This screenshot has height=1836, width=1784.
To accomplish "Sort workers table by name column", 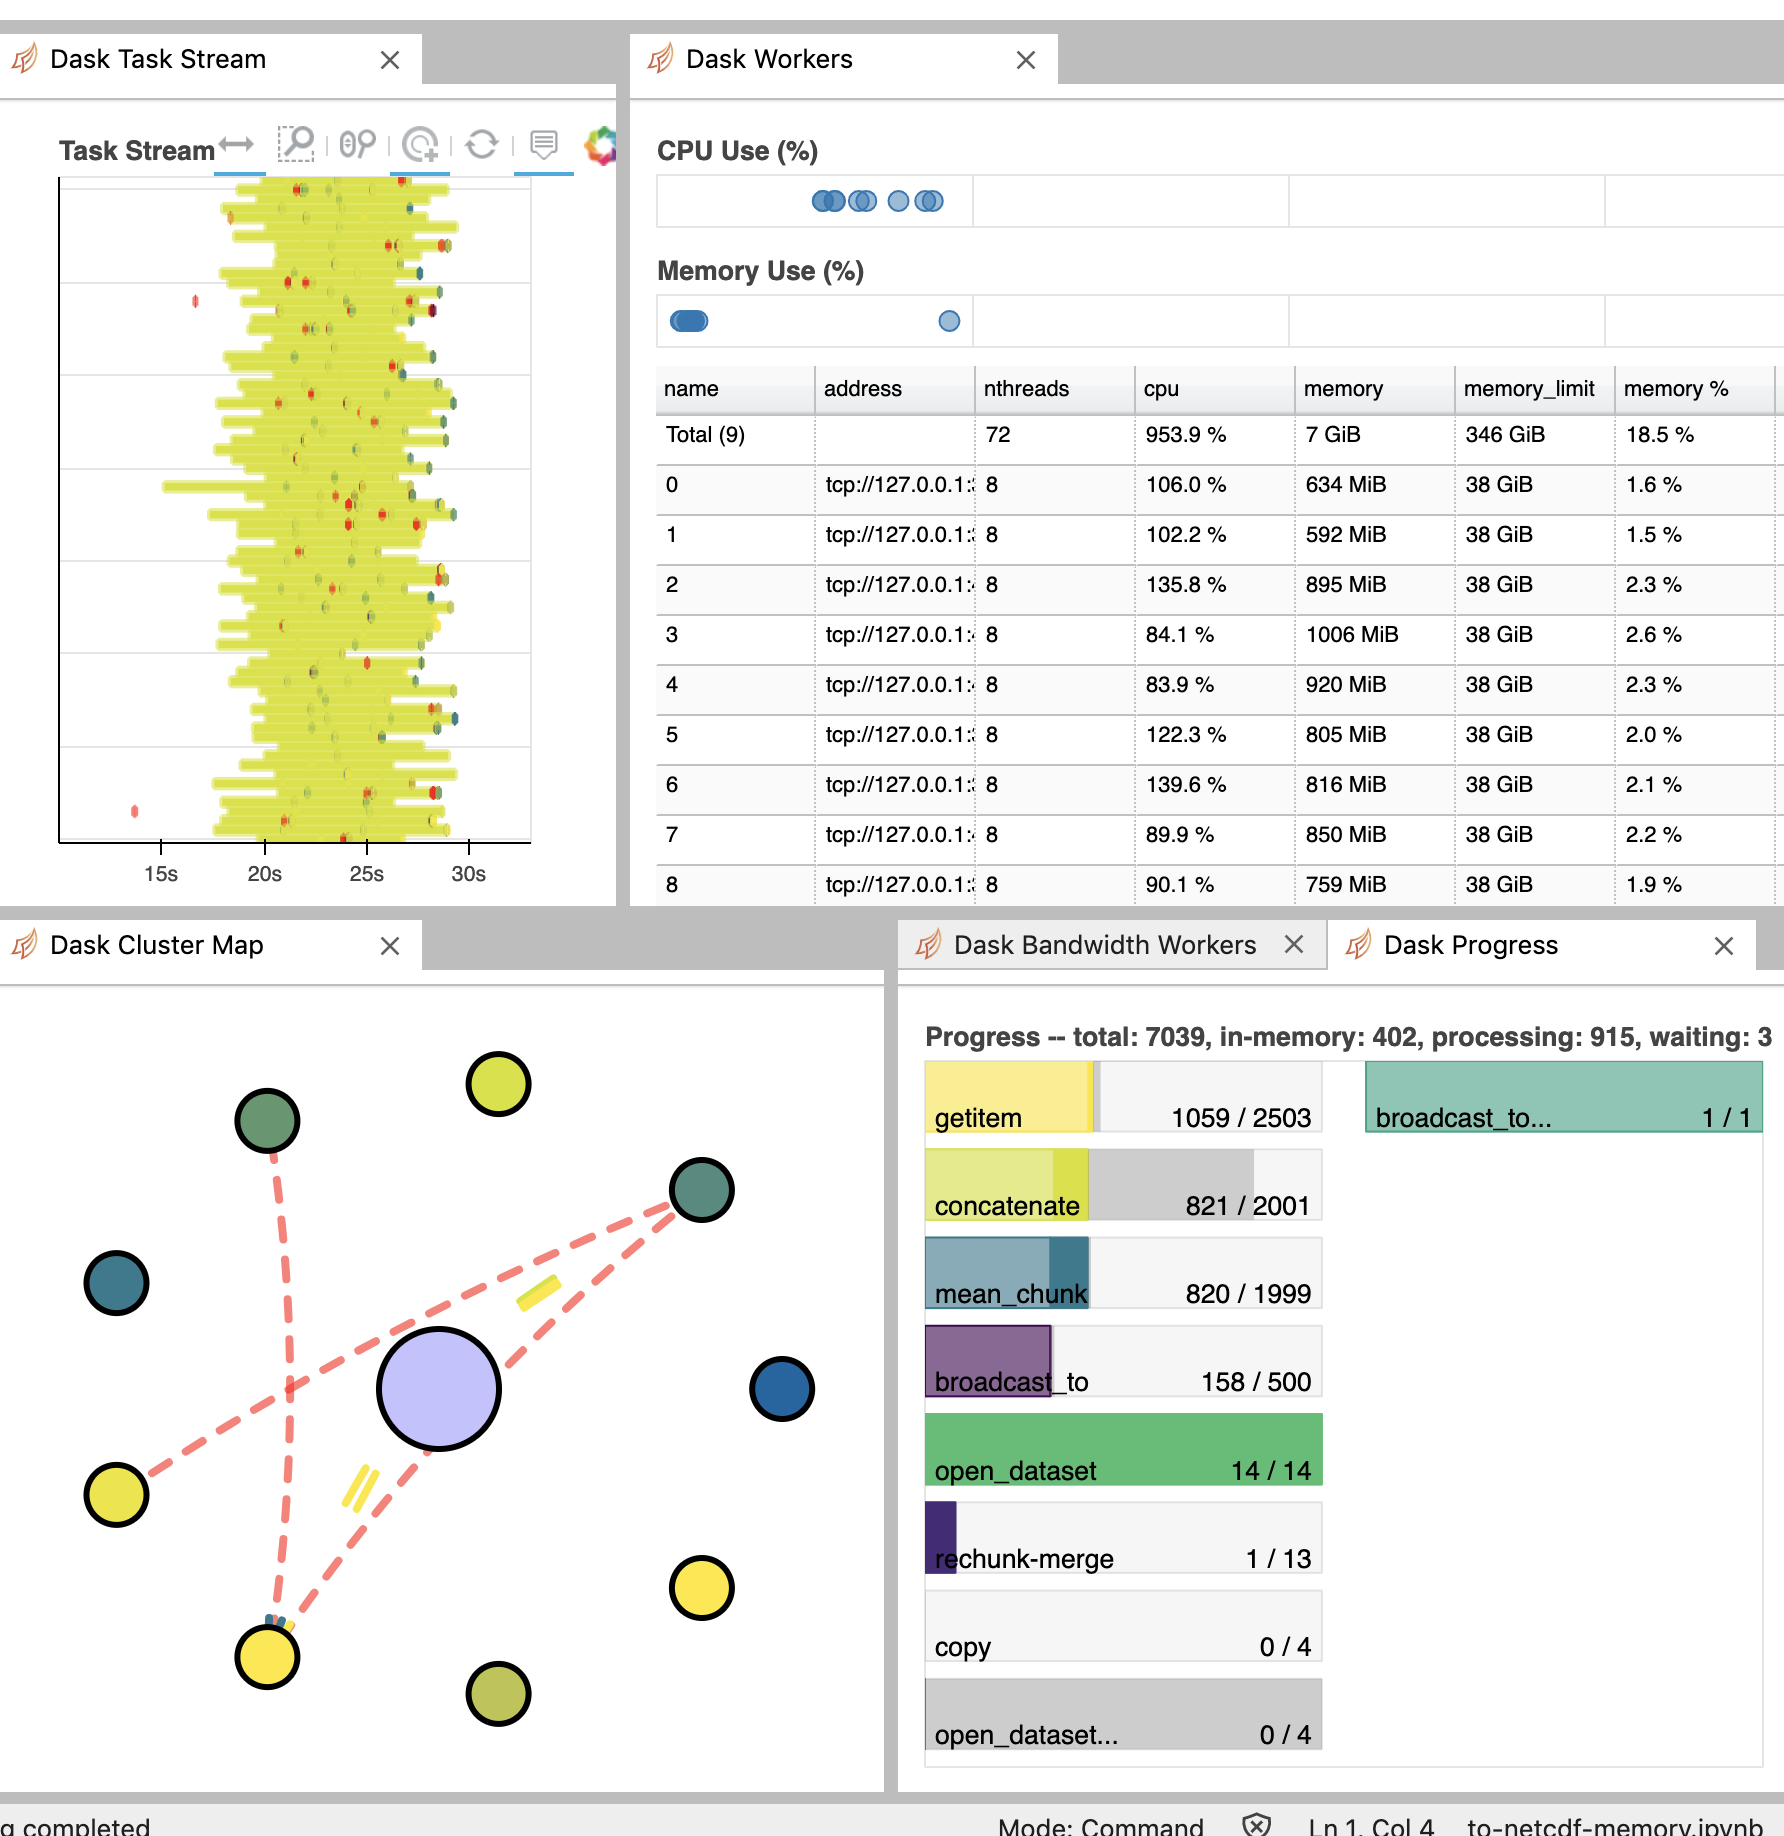I will click(735, 389).
